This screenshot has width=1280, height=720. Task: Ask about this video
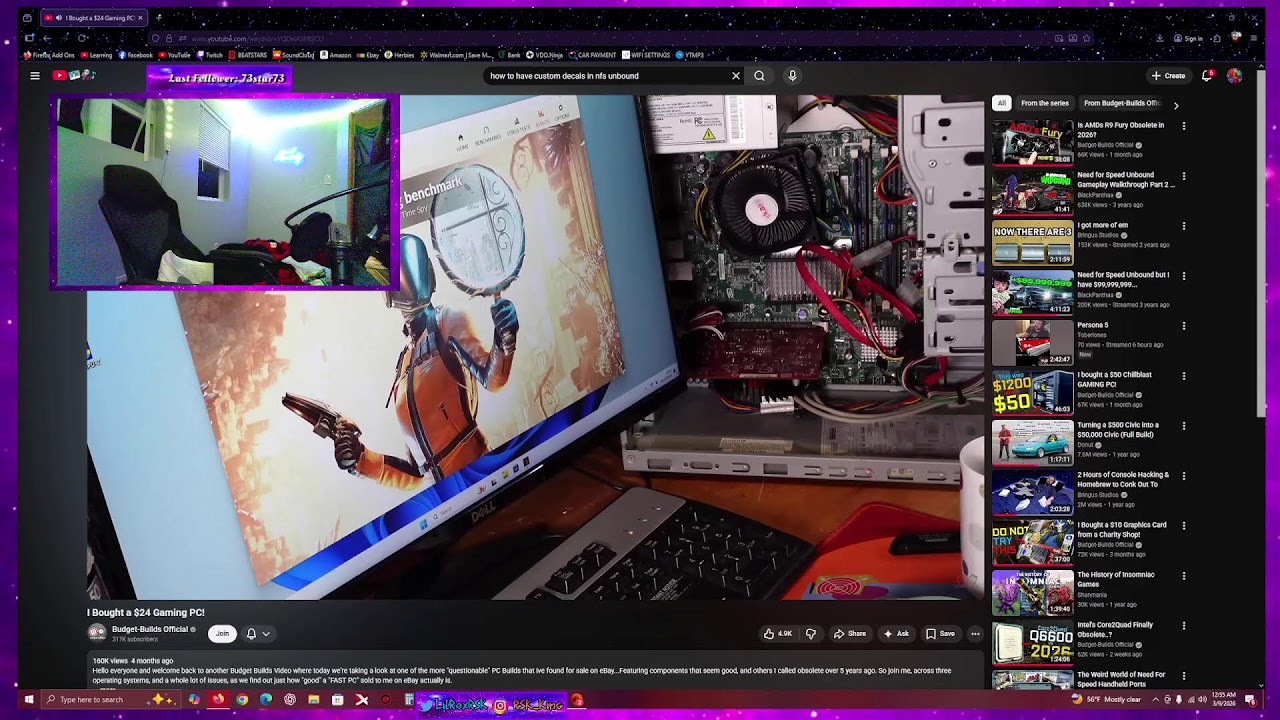tap(896, 633)
